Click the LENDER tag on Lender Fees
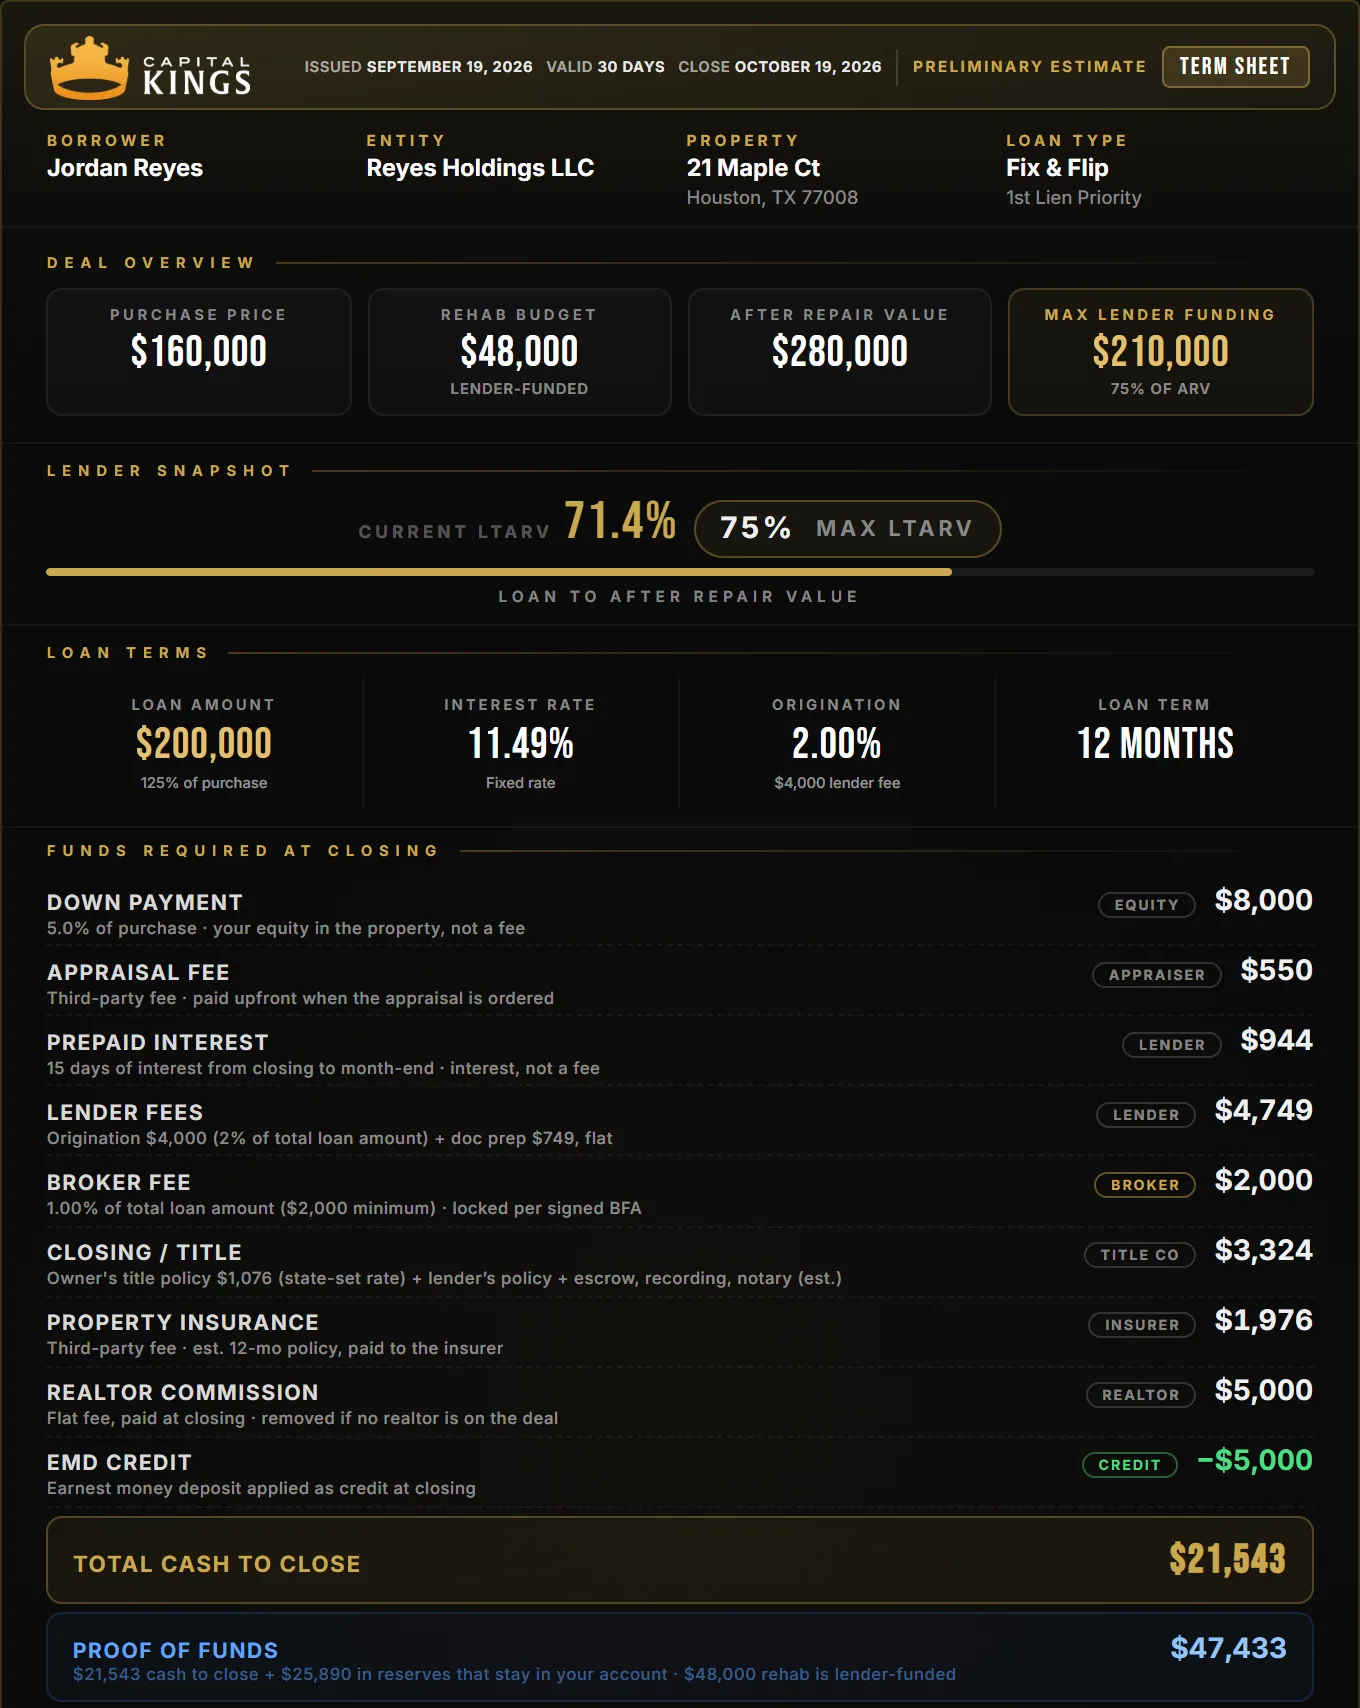This screenshot has width=1360, height=1708. coord(1146,1115)
